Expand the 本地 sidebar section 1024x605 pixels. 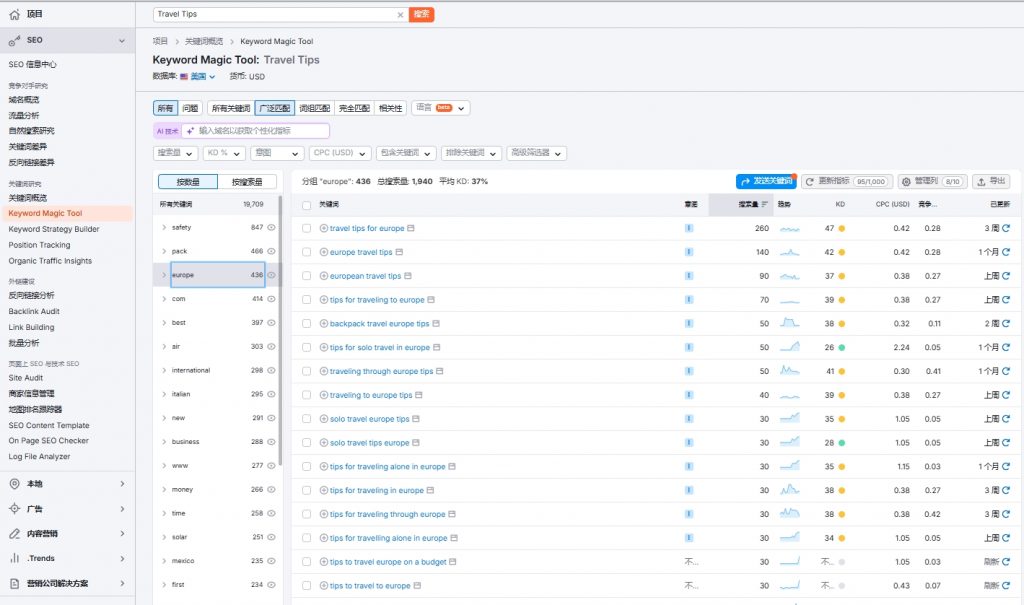pyautogui.click(x=122, y=484)
